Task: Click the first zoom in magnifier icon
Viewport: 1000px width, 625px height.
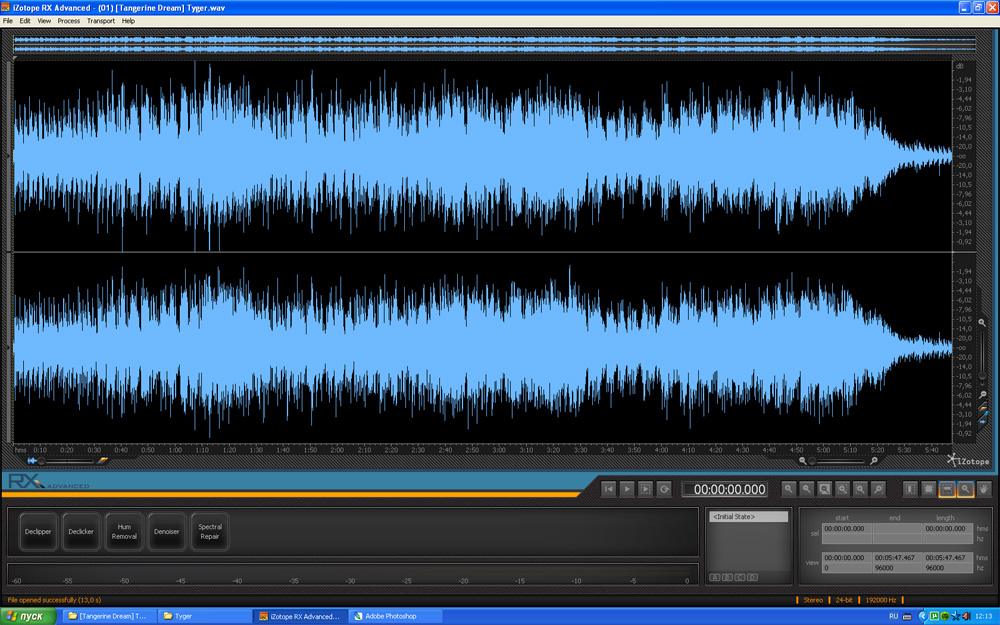Action: click(789, 489)
